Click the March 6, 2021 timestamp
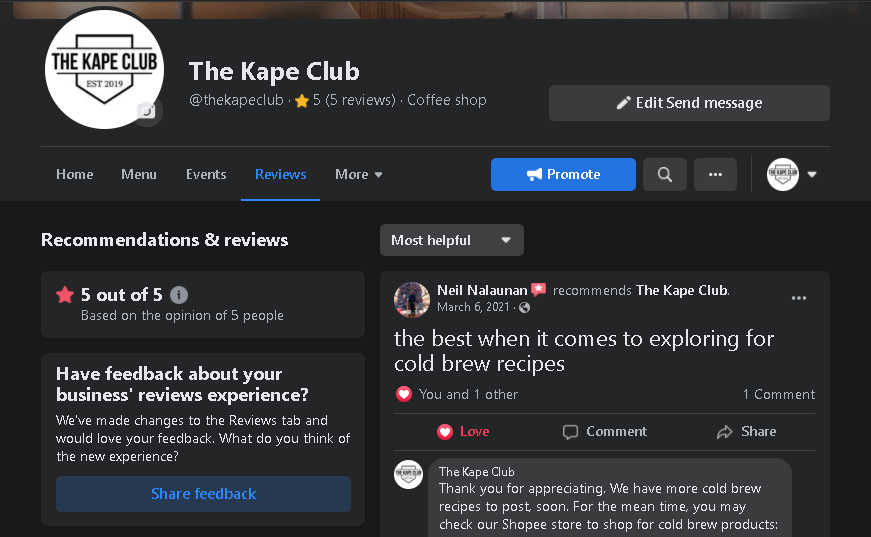 point(473,307)
